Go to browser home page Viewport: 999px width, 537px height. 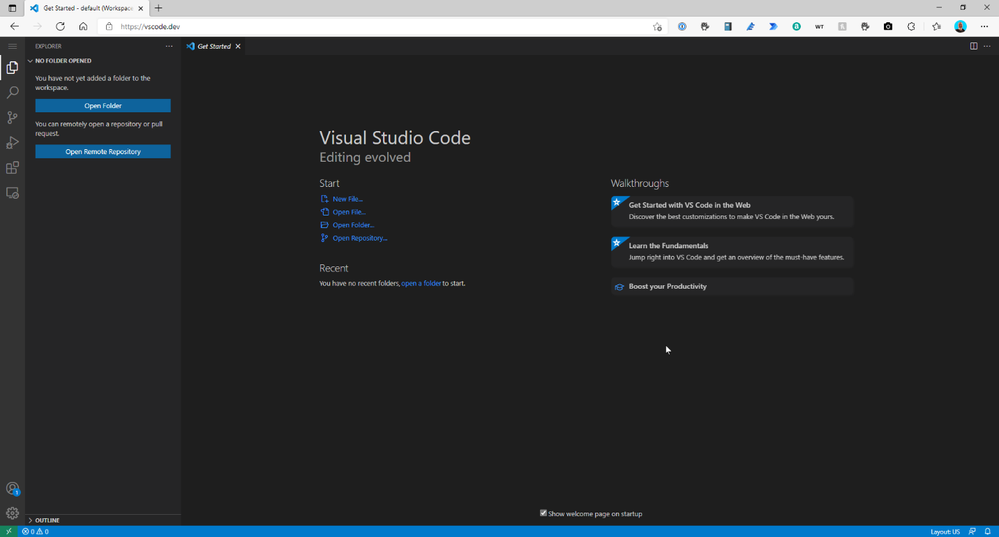(x=83, y=27)
